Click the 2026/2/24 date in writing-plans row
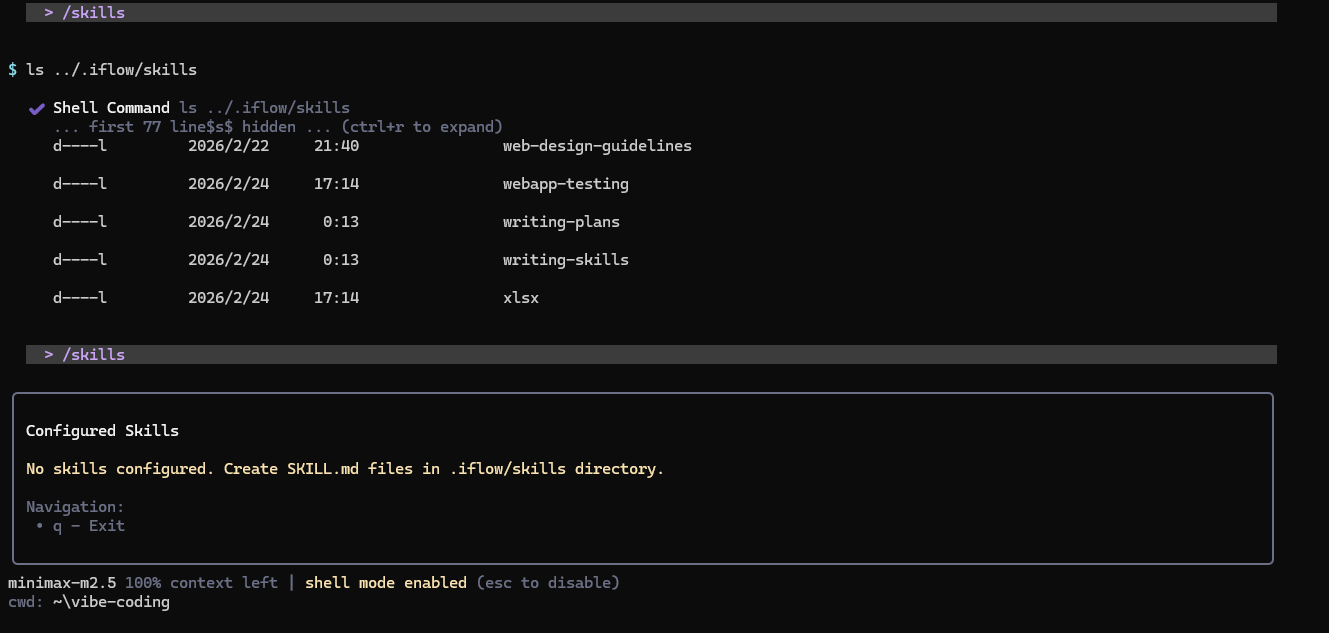This screenshot has height=633, width=1329. [x=228, y=222]
